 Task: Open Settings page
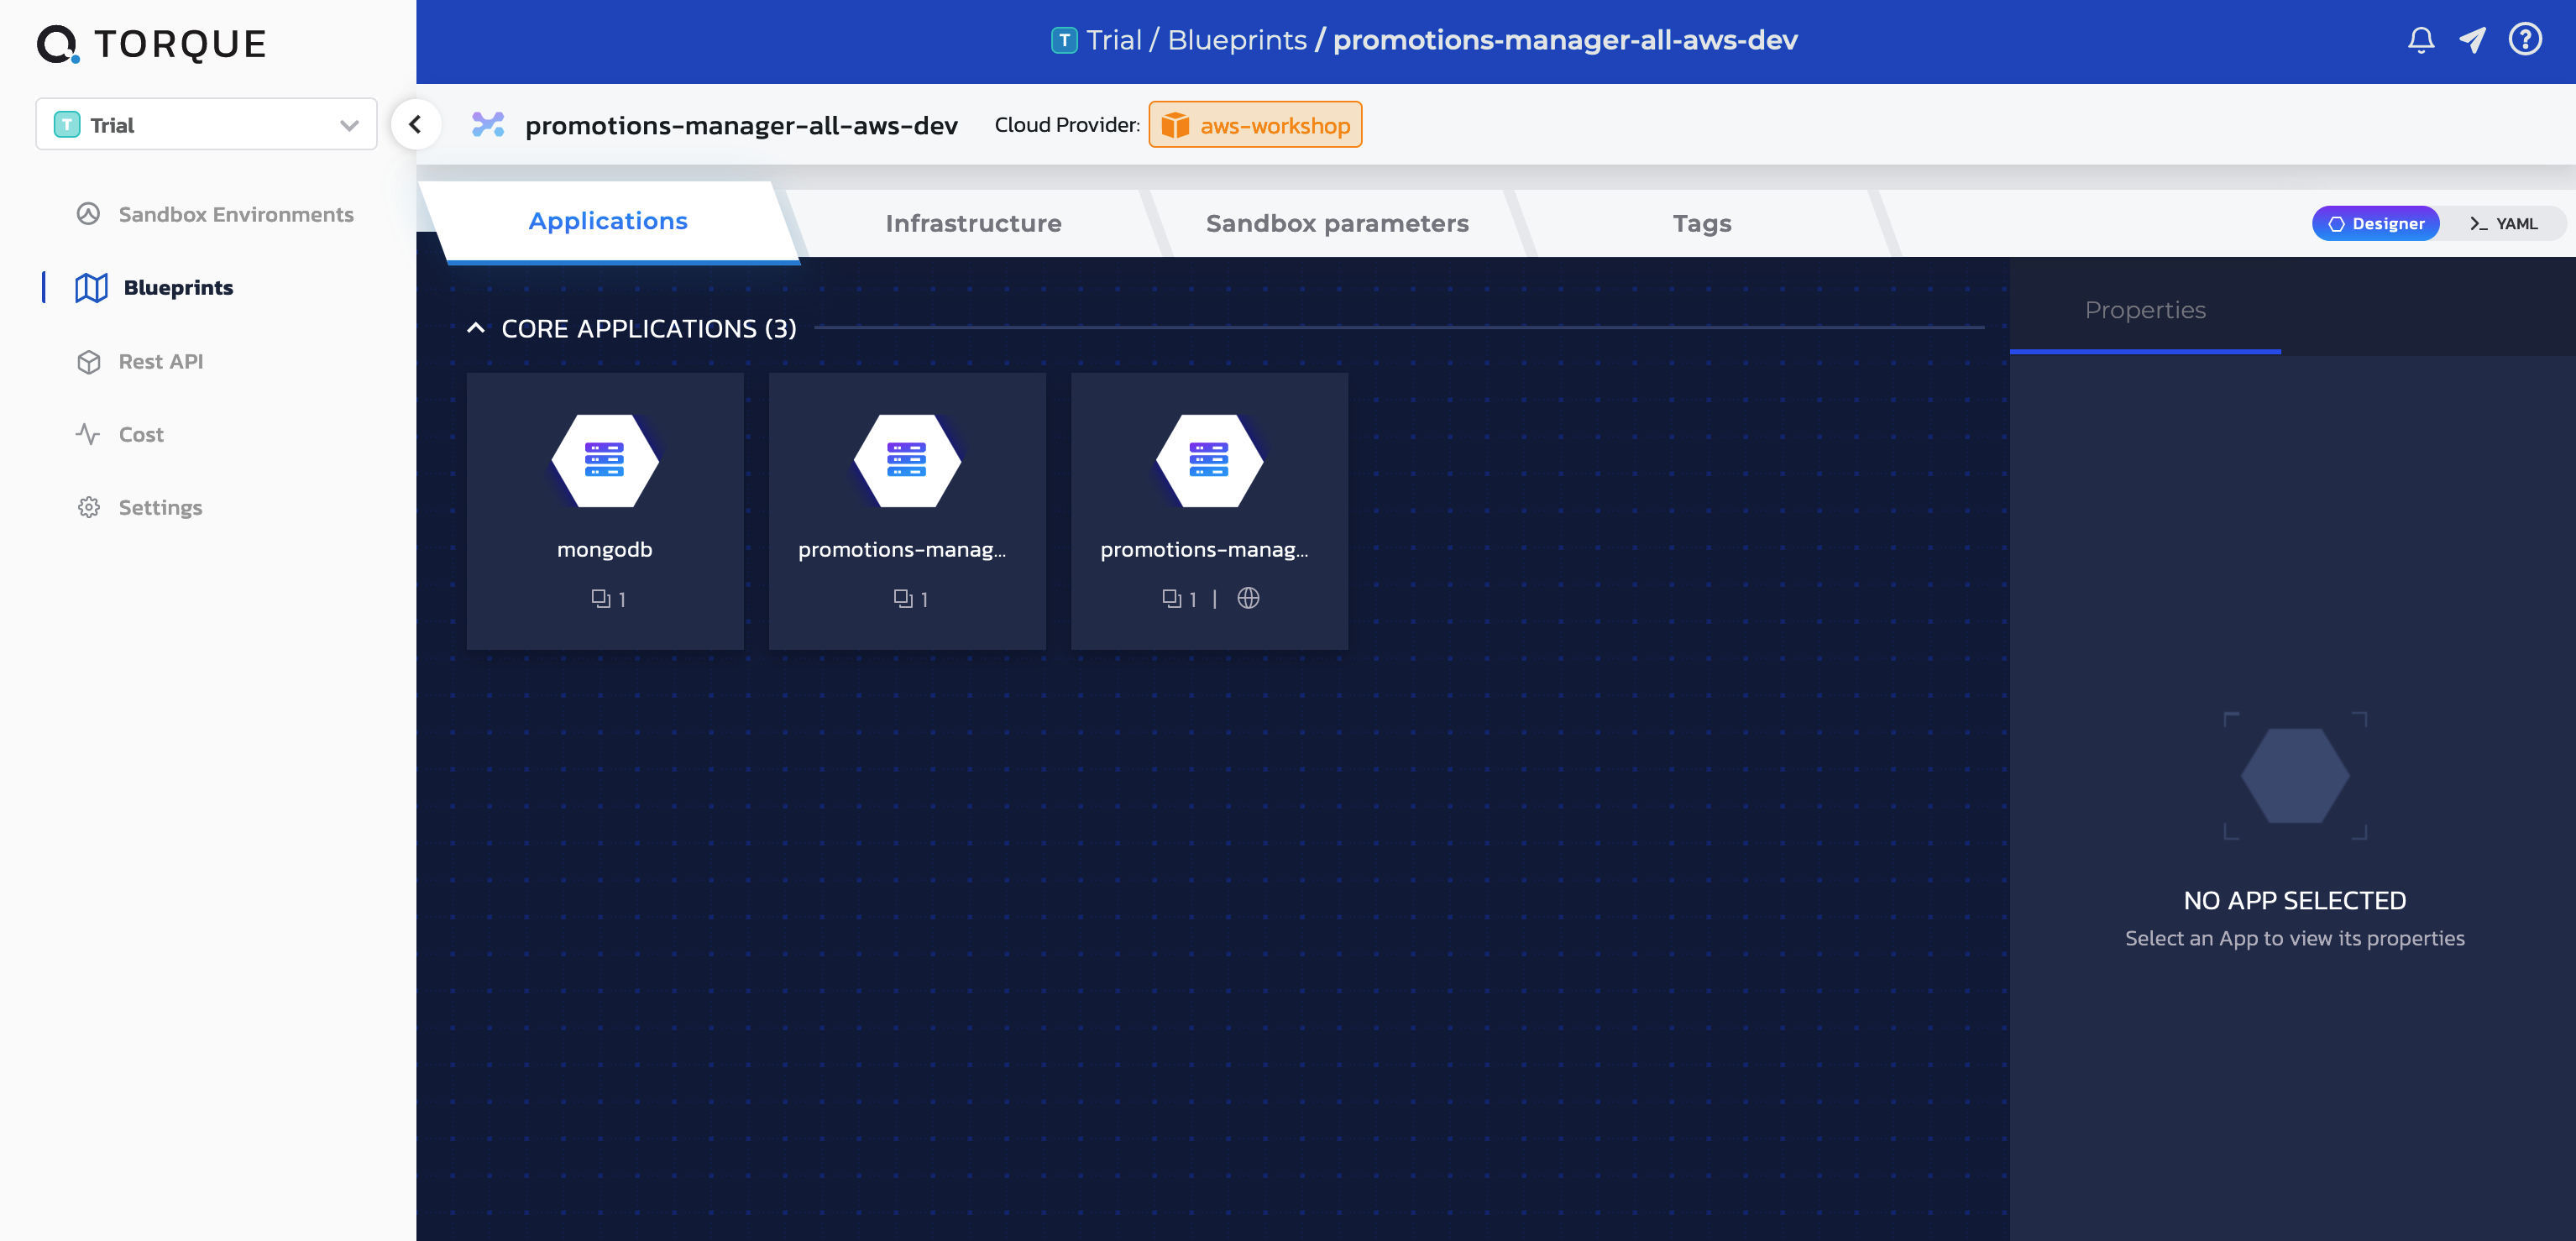[x=140, y=507]
